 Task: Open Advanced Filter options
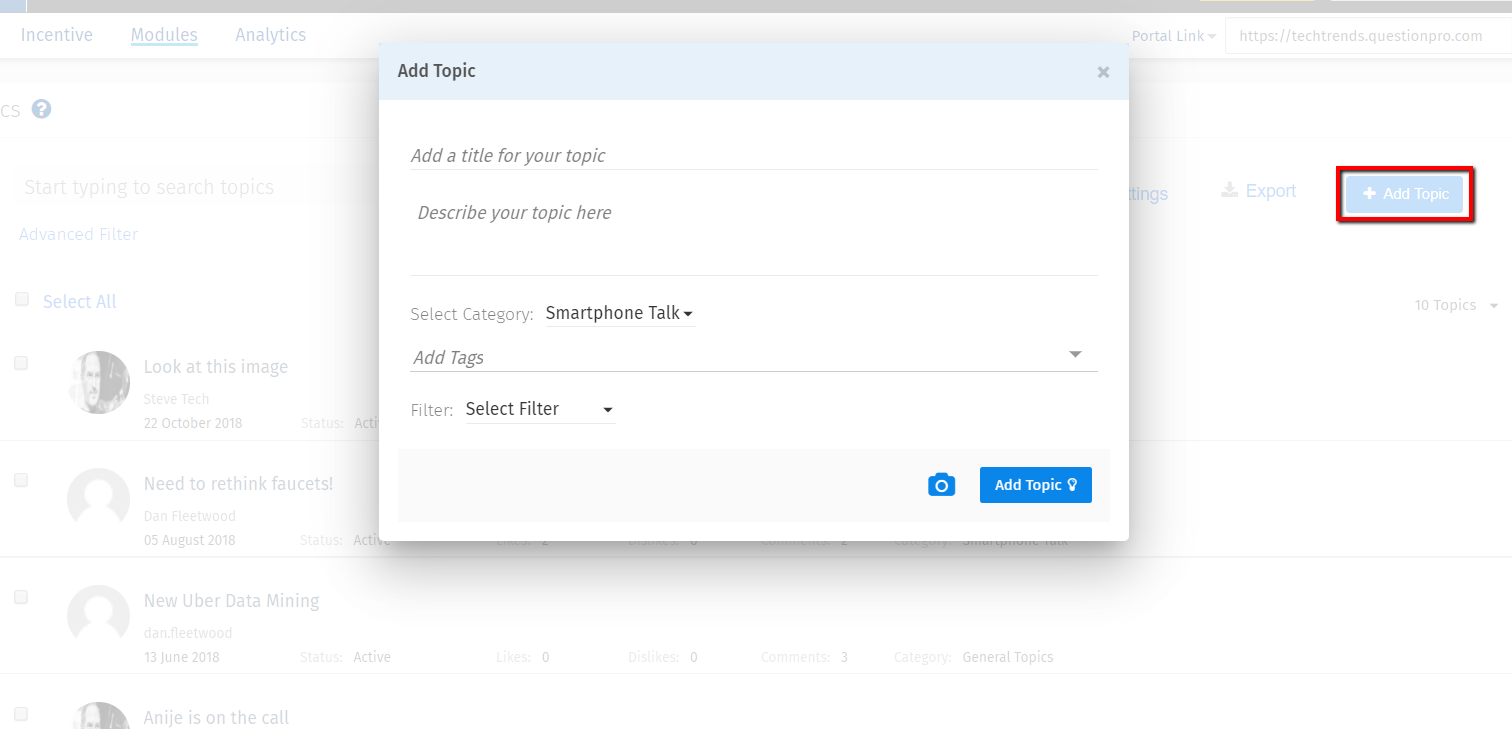[78, 233]
